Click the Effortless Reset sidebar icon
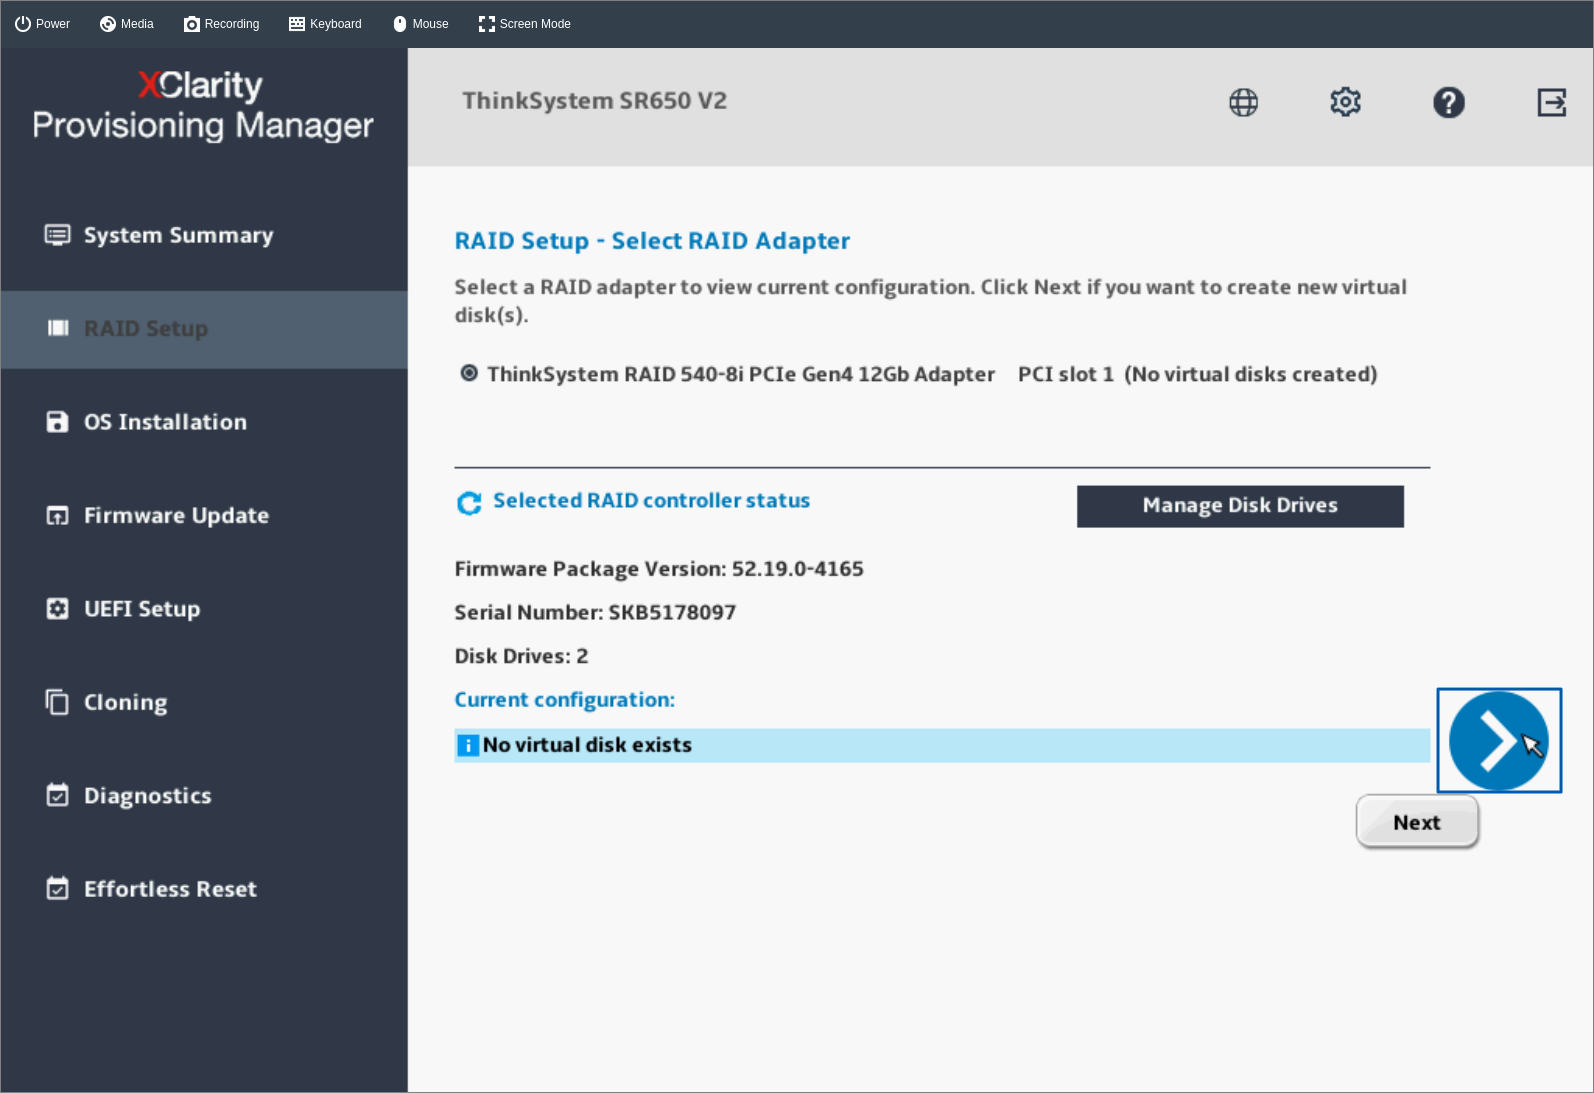 58,888
